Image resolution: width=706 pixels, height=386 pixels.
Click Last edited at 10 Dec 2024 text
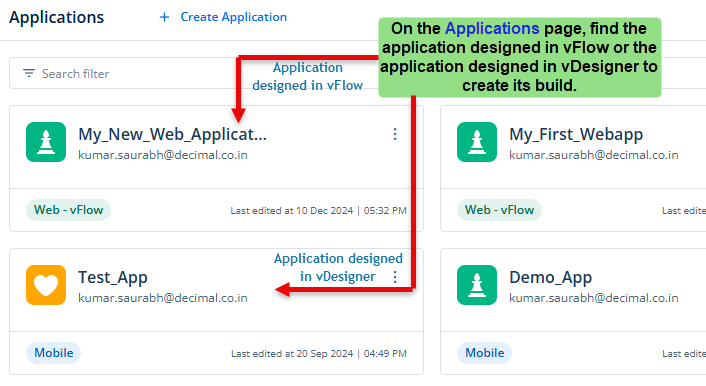(318, 210)
